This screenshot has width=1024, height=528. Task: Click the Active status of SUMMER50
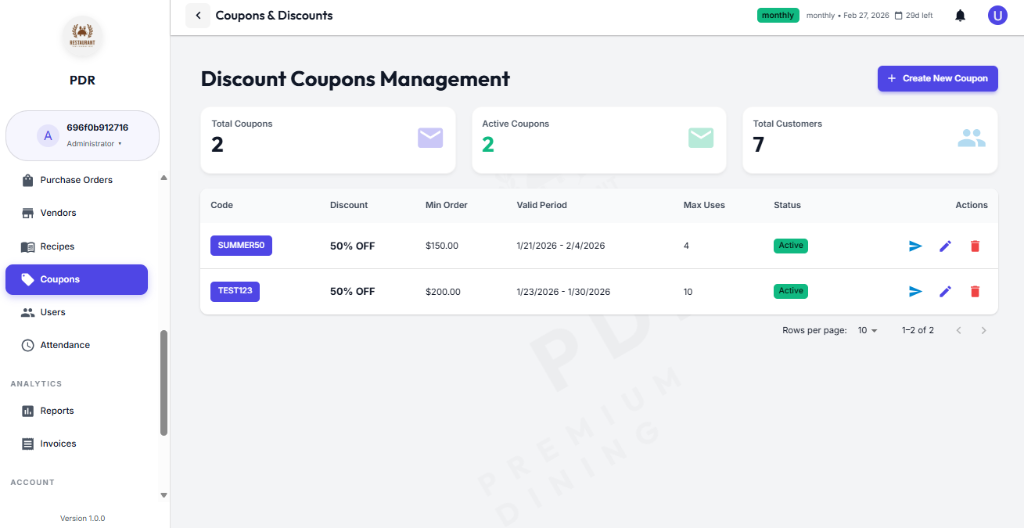[x=791, y=246]
